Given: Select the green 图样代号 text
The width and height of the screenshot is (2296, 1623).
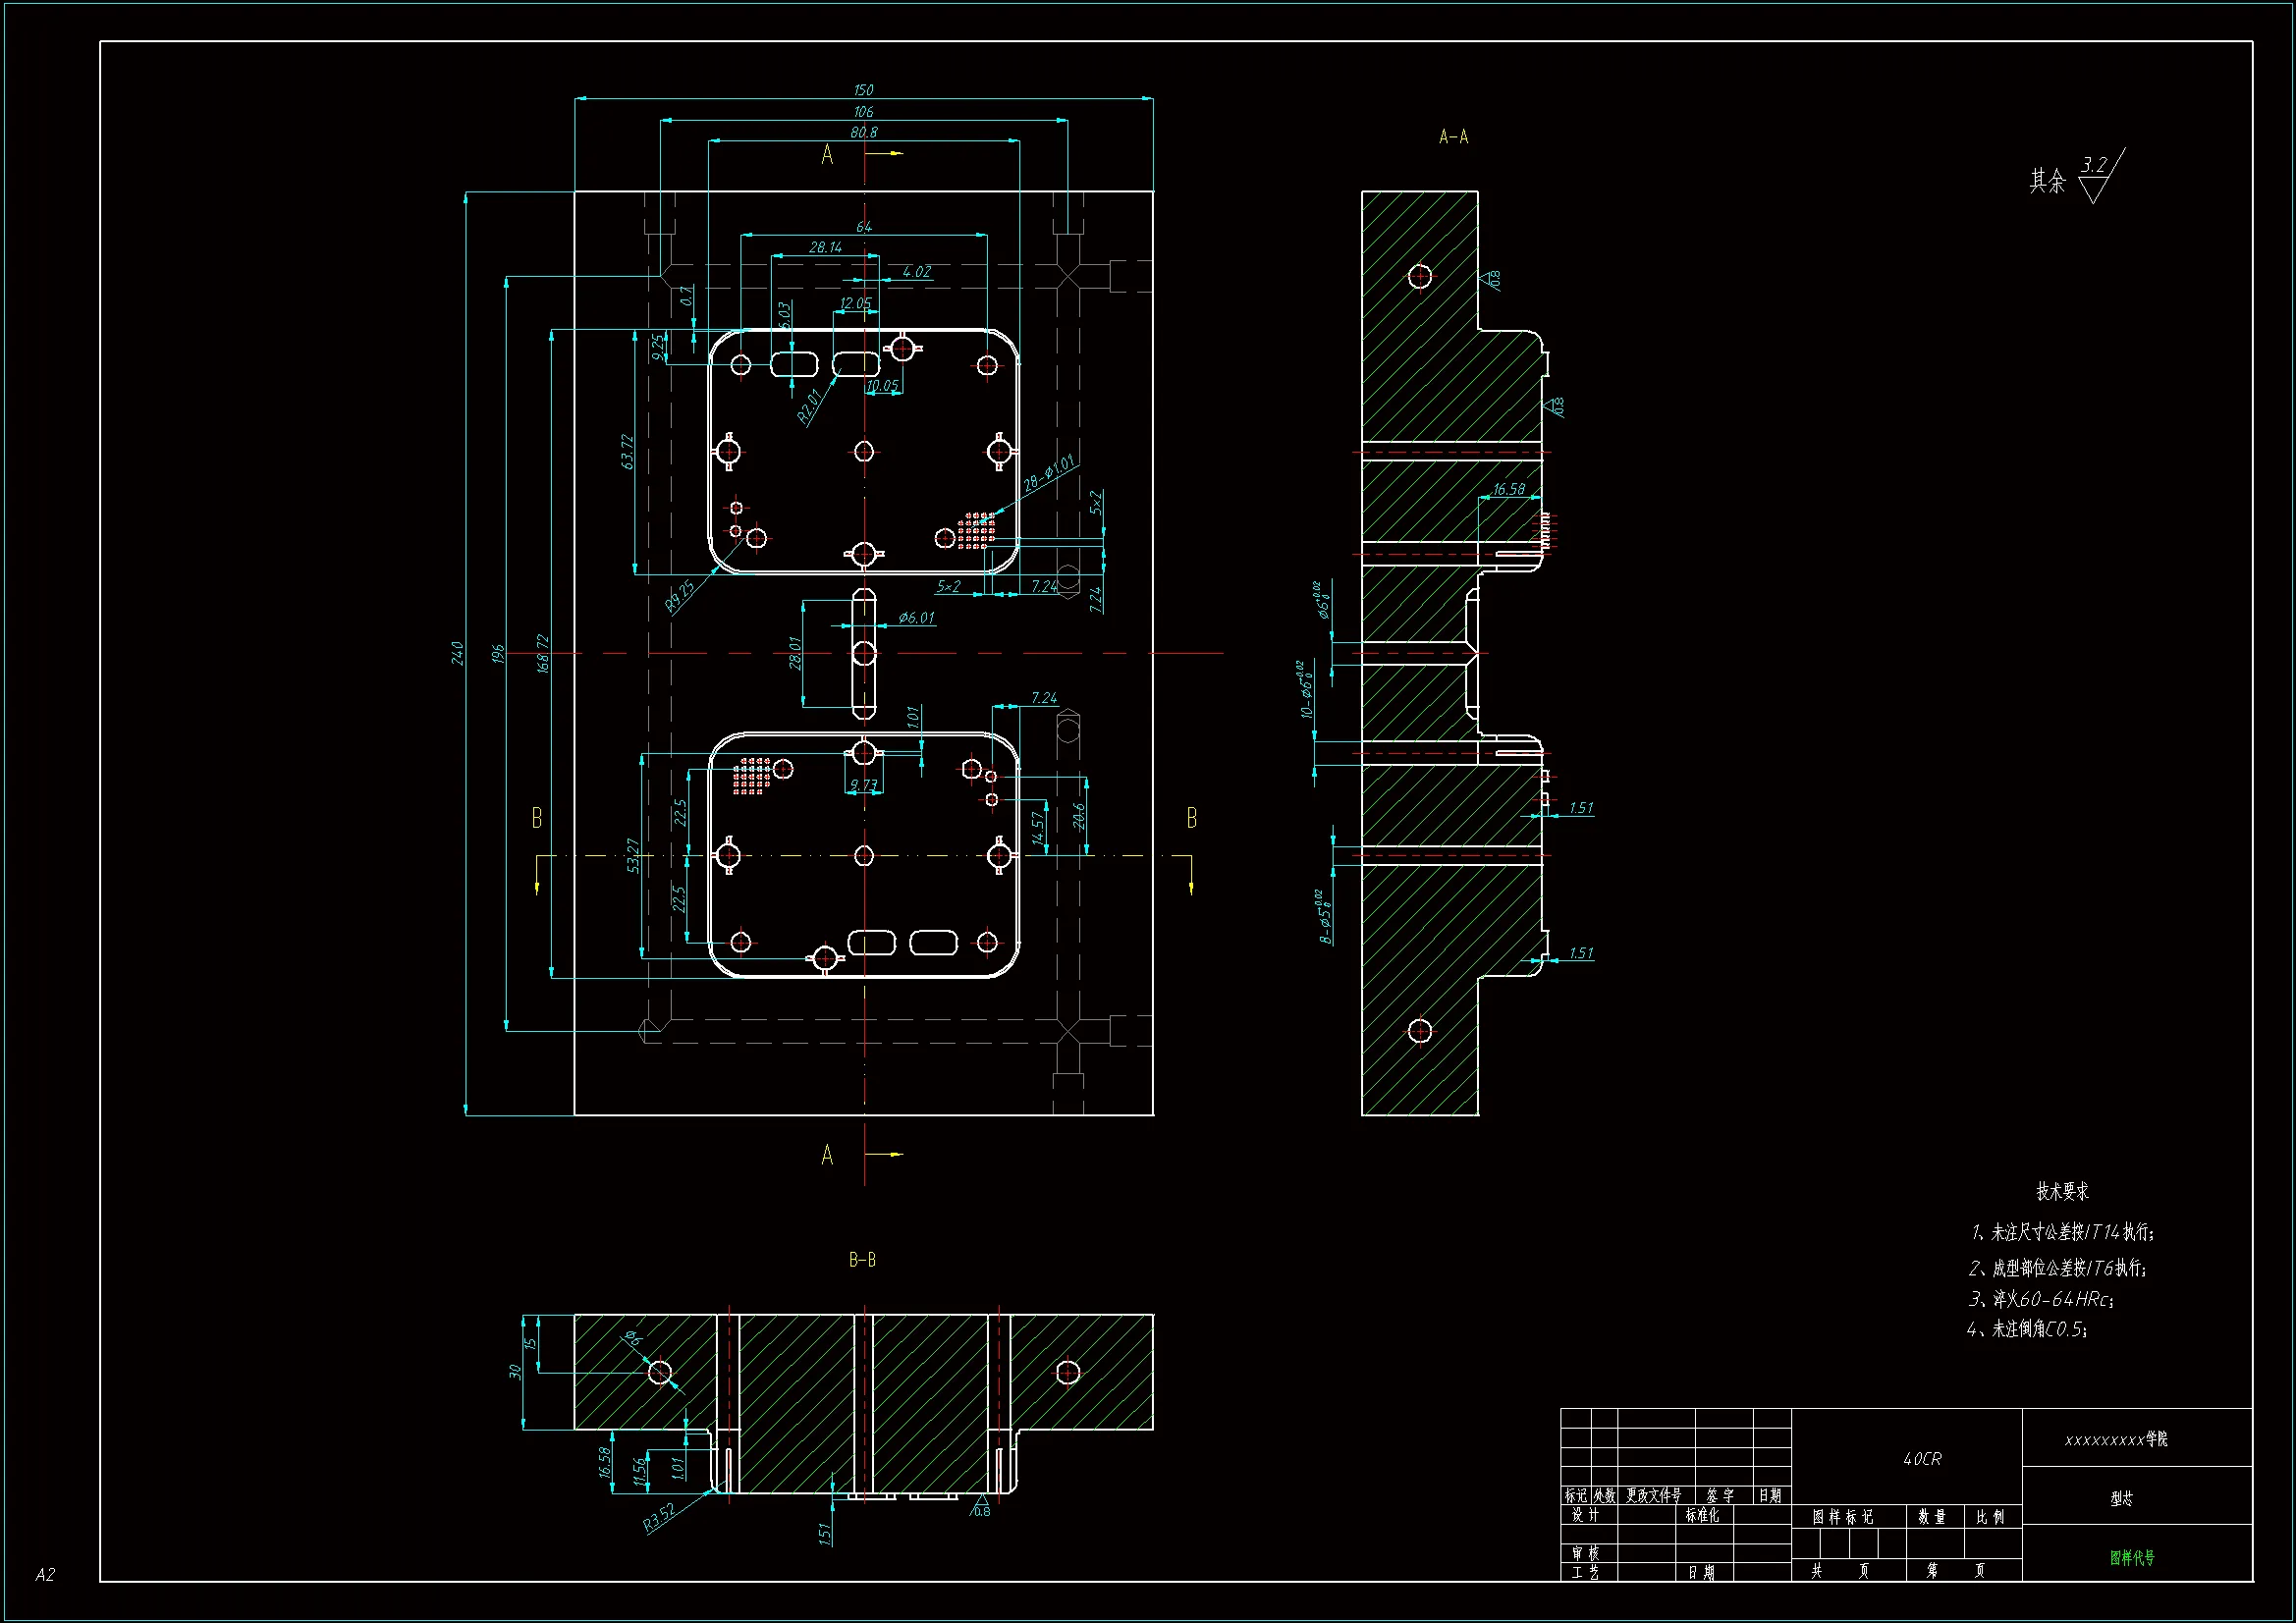Looking at the screenshot, I should [2132, 1557].
